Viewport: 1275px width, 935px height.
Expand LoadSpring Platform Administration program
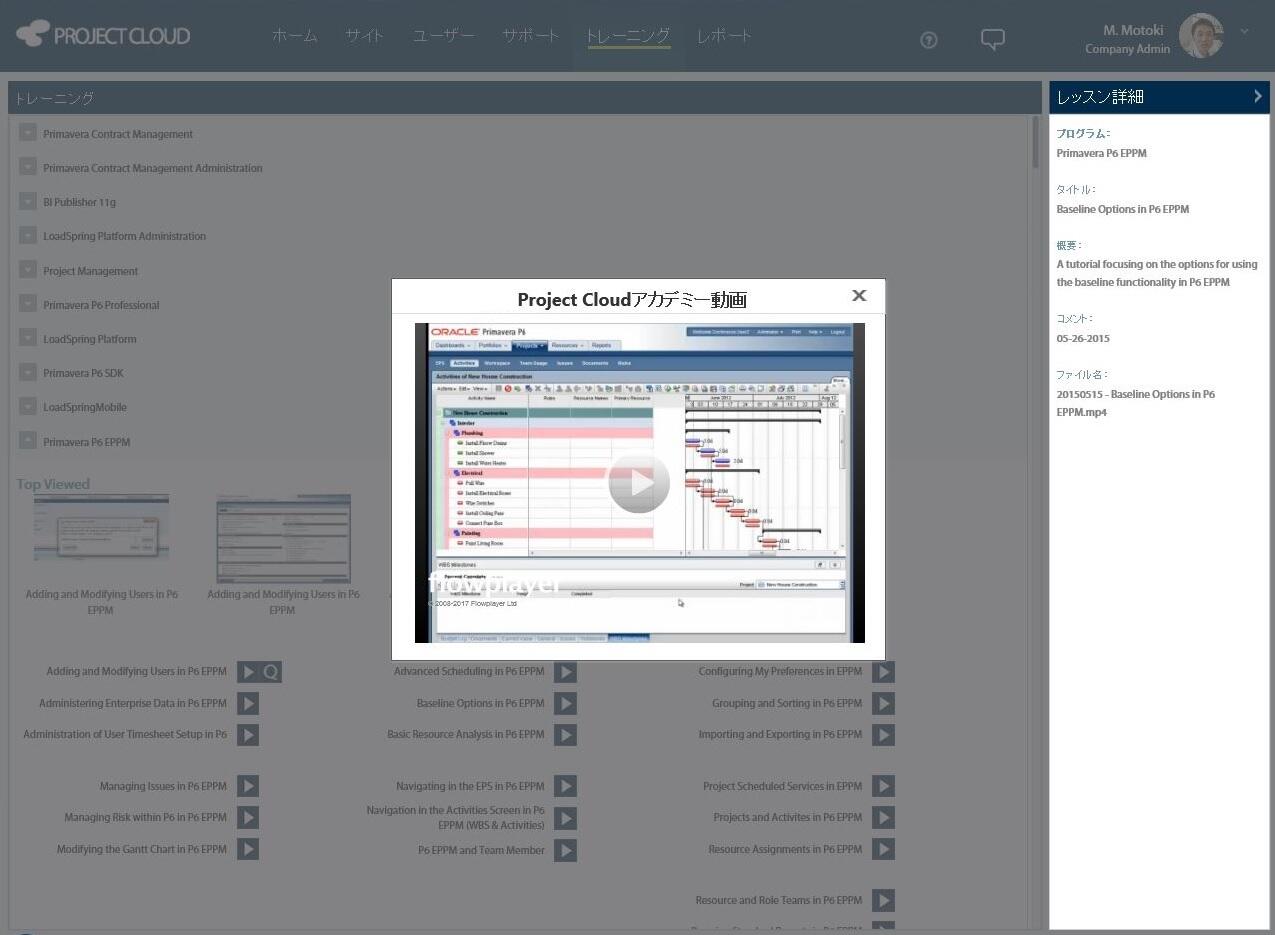tap(28, 235)
